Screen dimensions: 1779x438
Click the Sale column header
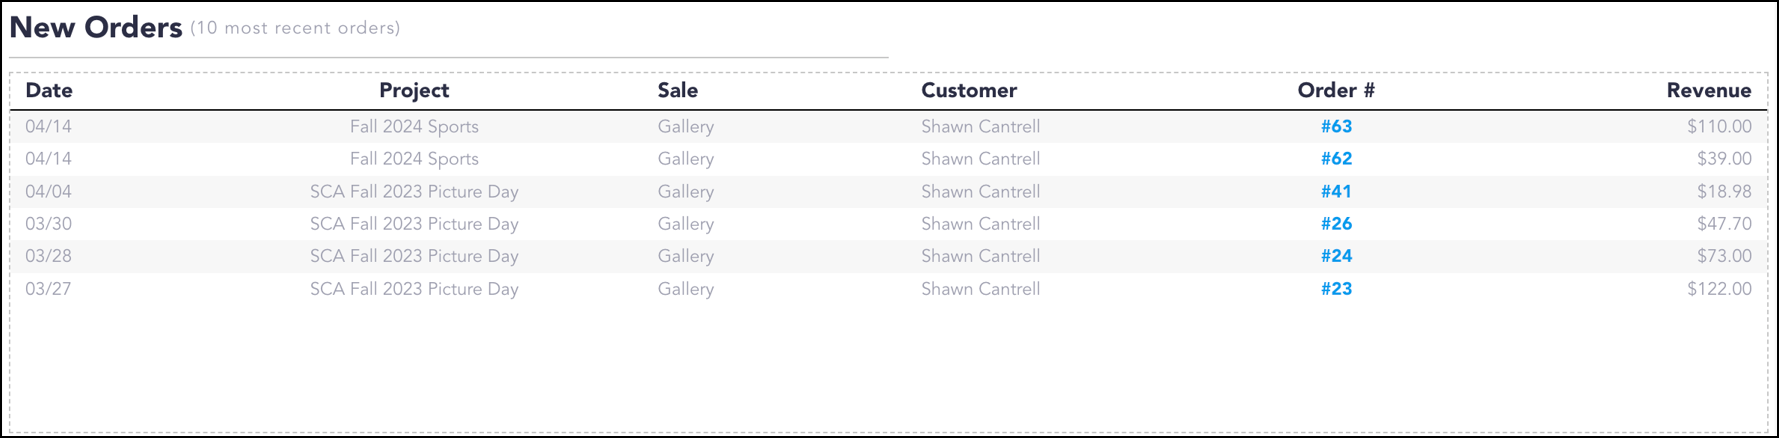[678, 91]
